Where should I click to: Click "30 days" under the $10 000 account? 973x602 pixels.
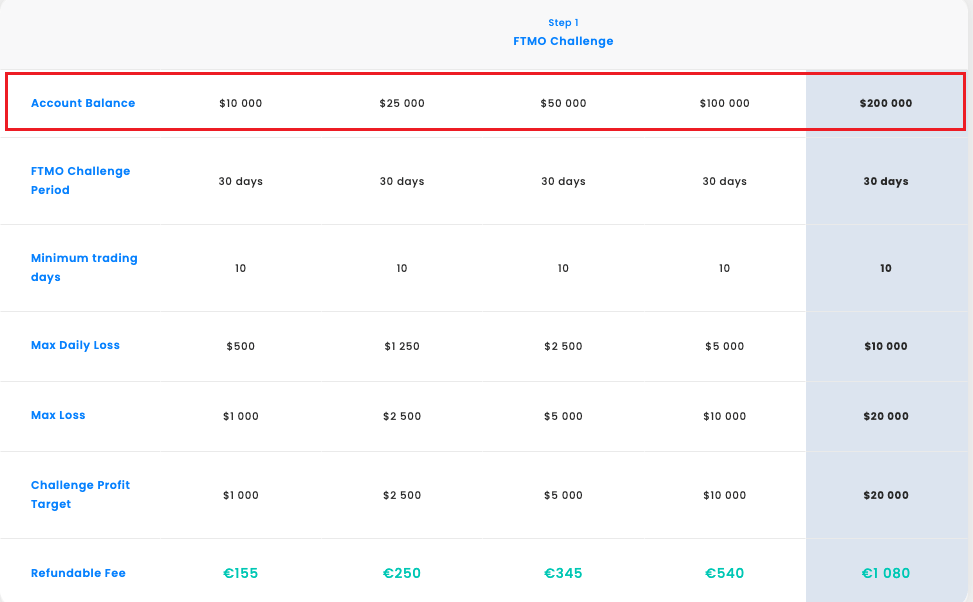tap(241, 181)
